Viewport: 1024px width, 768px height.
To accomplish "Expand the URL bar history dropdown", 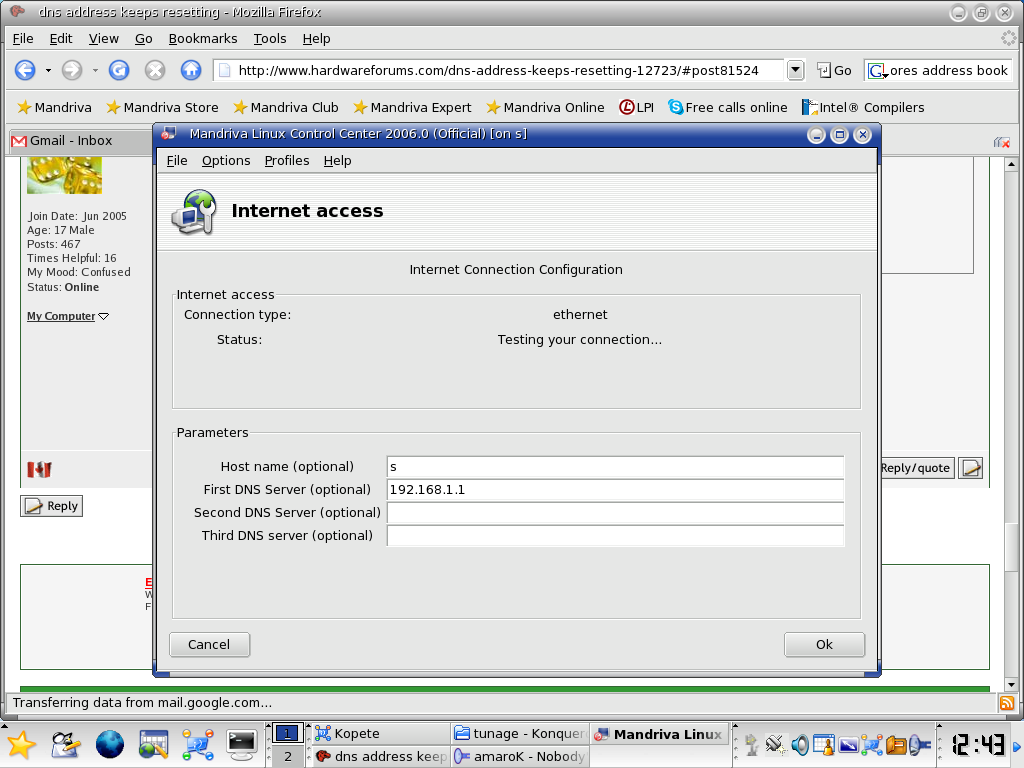I will (795, 70).
